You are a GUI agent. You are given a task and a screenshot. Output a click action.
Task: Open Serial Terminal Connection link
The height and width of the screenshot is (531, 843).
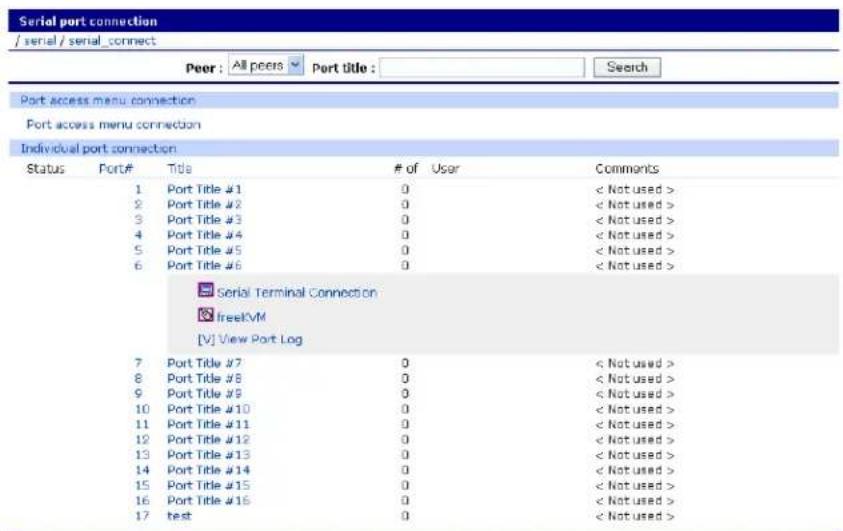(296, 292)
